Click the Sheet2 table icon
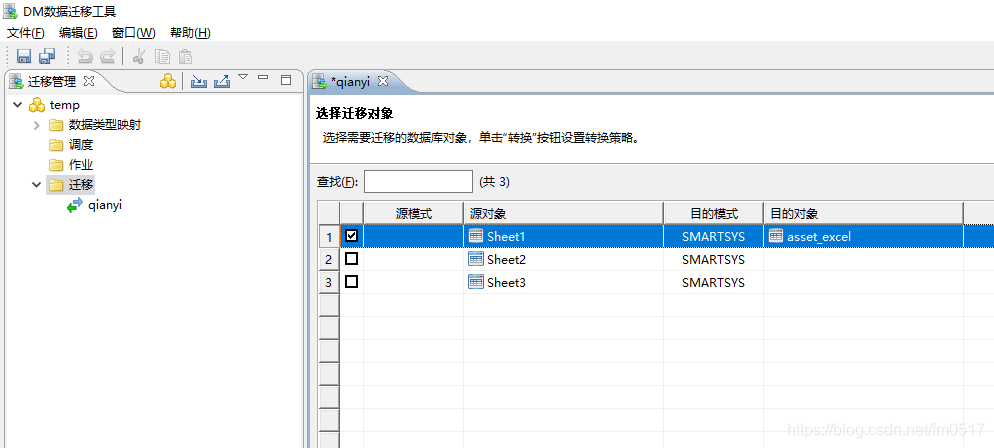Viewport: 994px width, 448px height. tap(475, 259)
